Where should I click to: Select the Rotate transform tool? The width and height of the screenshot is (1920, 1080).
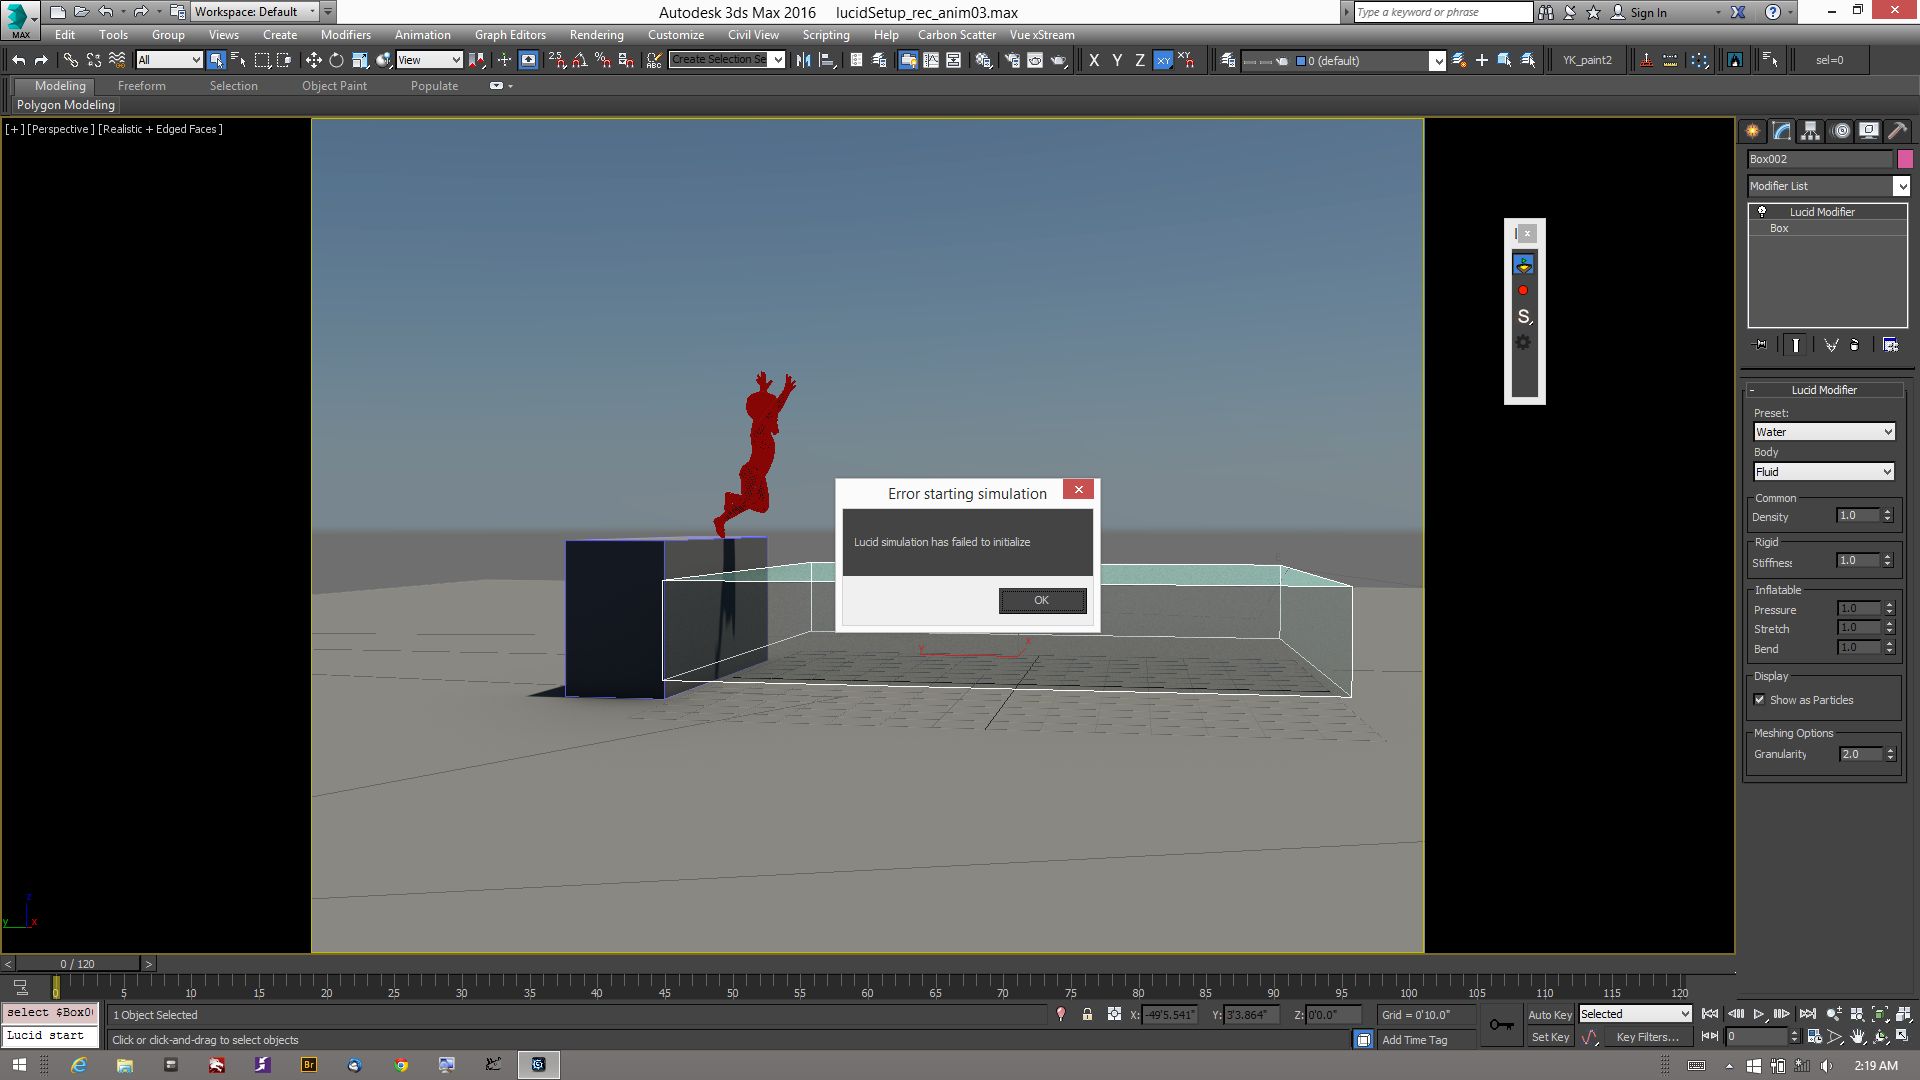pos(336,60)
